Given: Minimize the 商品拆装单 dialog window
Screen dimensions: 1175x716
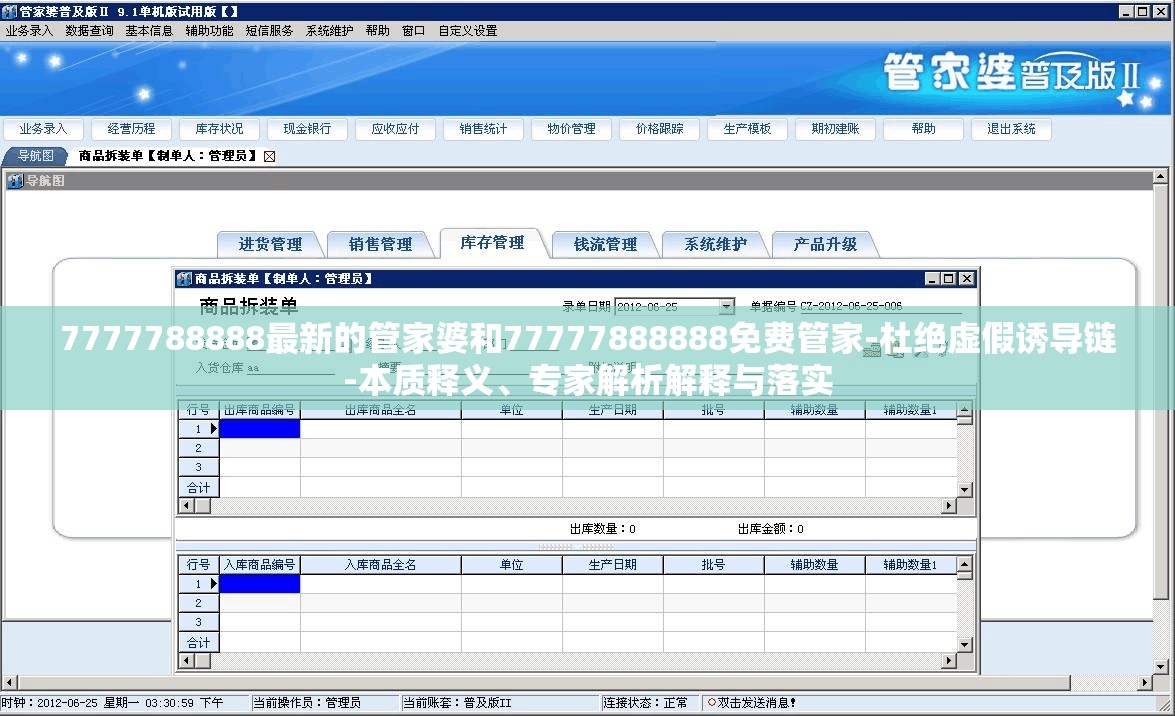Looking at the screenshot, I should click(932, 279).
